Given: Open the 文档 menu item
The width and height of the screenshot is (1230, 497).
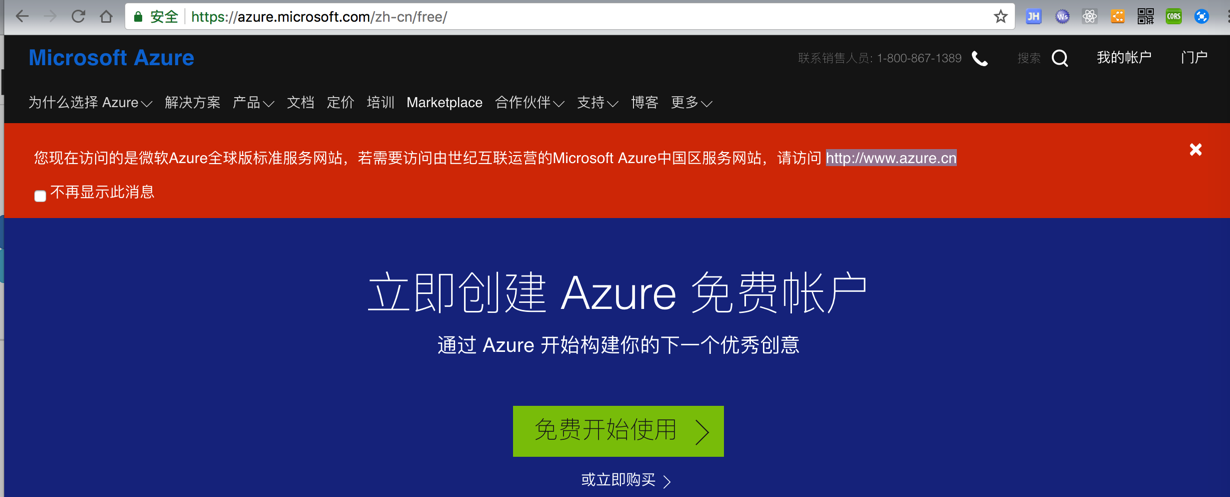Looking at the screenshot, I should pos(300,103).
